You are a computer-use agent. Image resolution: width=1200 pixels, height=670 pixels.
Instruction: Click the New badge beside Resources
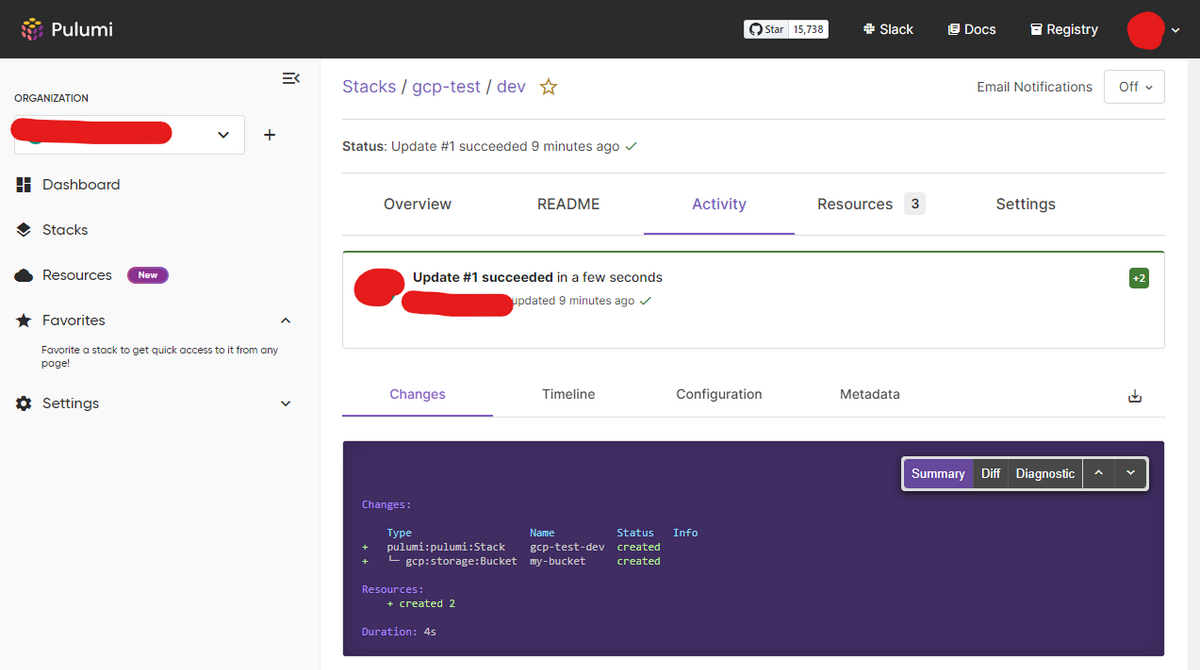coord(148,275)
